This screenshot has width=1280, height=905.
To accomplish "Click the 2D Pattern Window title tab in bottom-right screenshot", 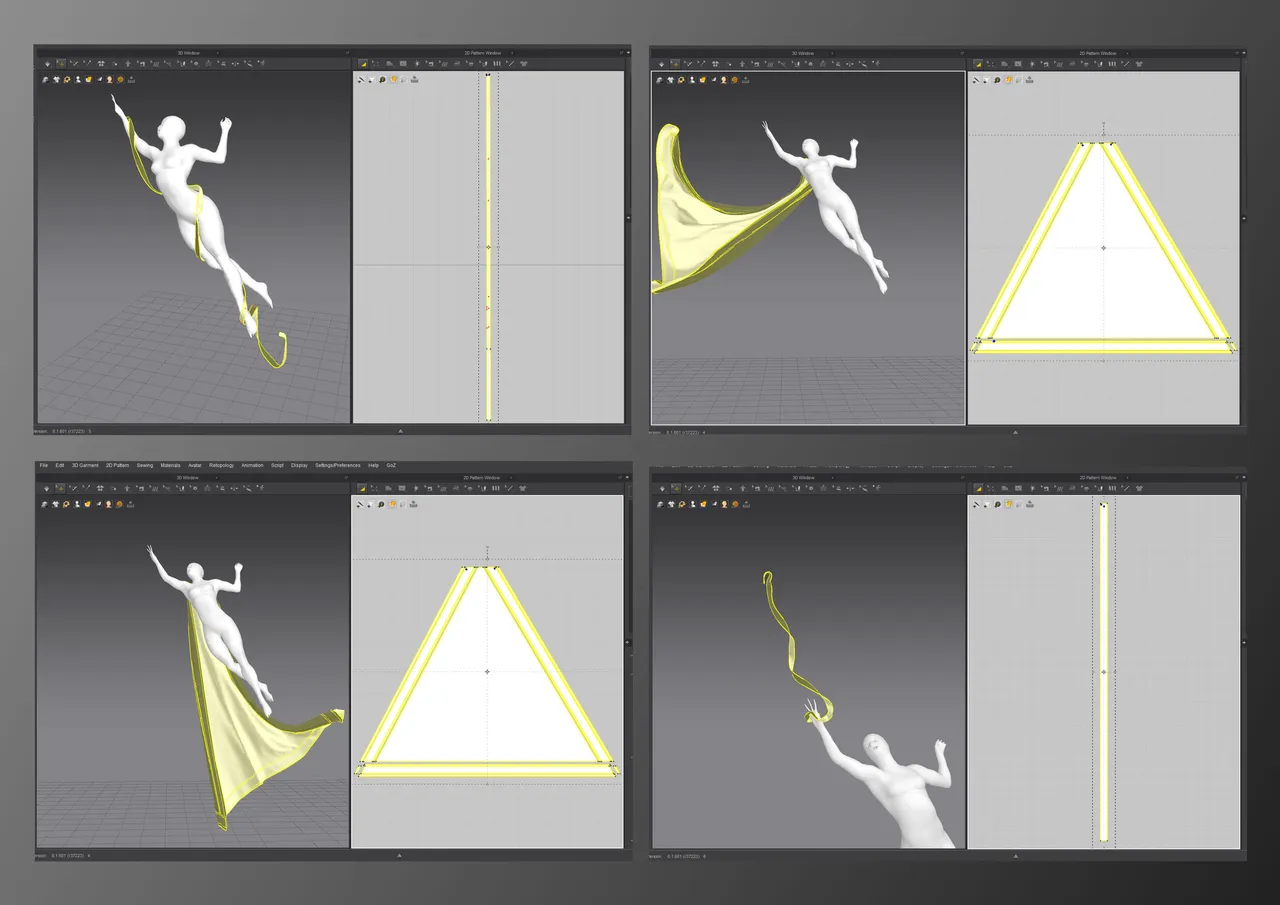I will [1097, 477].
